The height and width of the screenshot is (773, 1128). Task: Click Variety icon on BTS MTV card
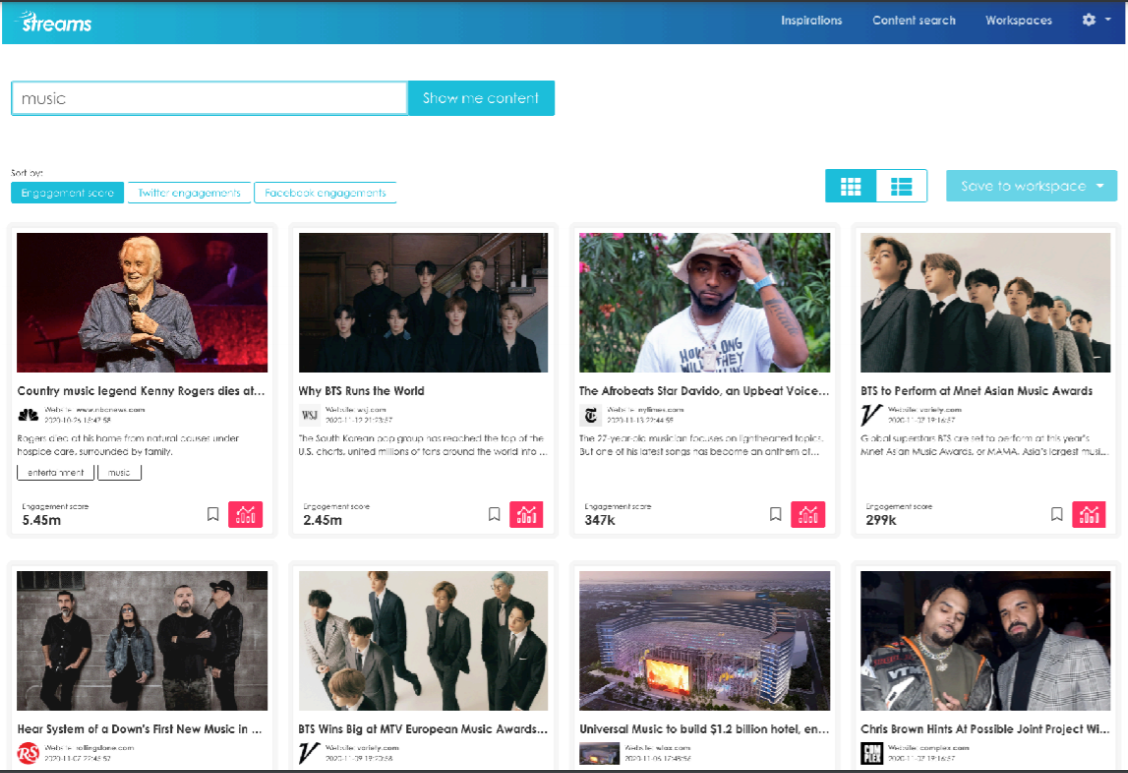click(309, 753)
